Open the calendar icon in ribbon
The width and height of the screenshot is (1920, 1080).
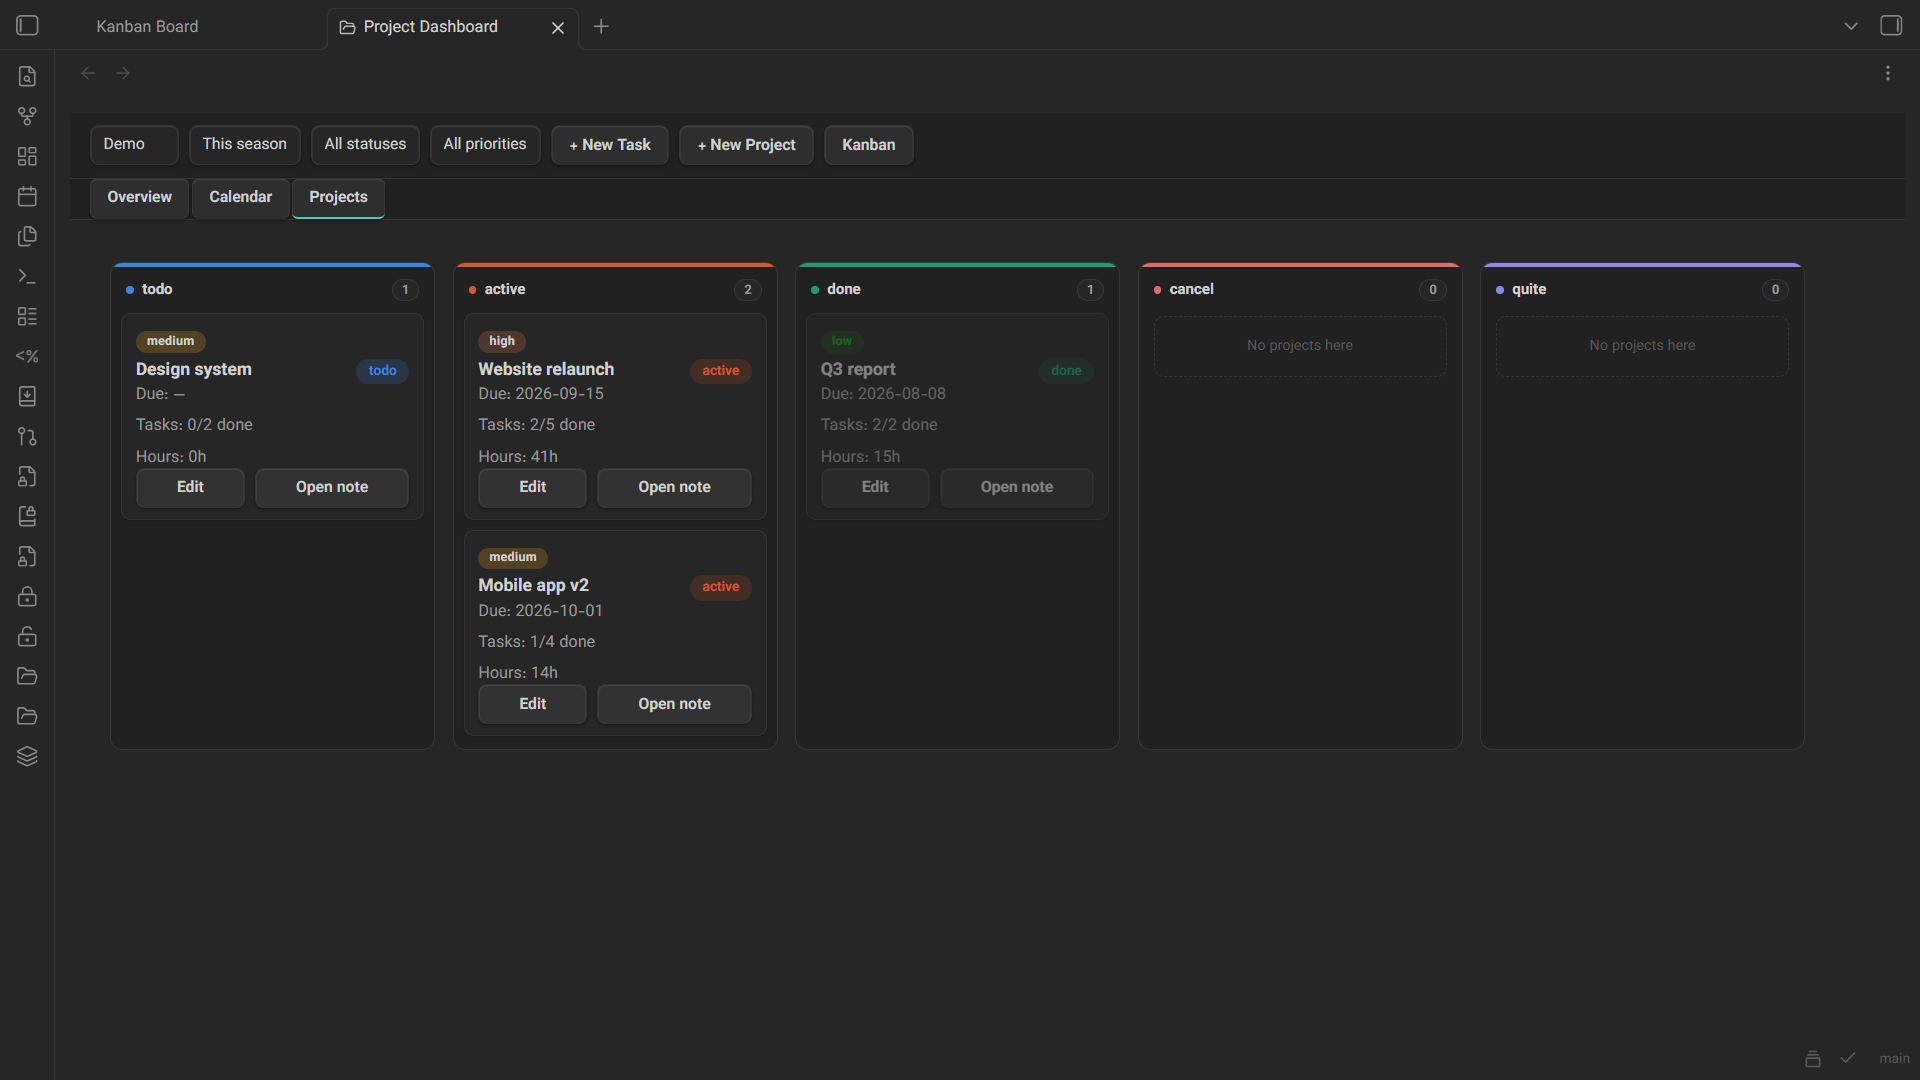click(x=27, y=196)
